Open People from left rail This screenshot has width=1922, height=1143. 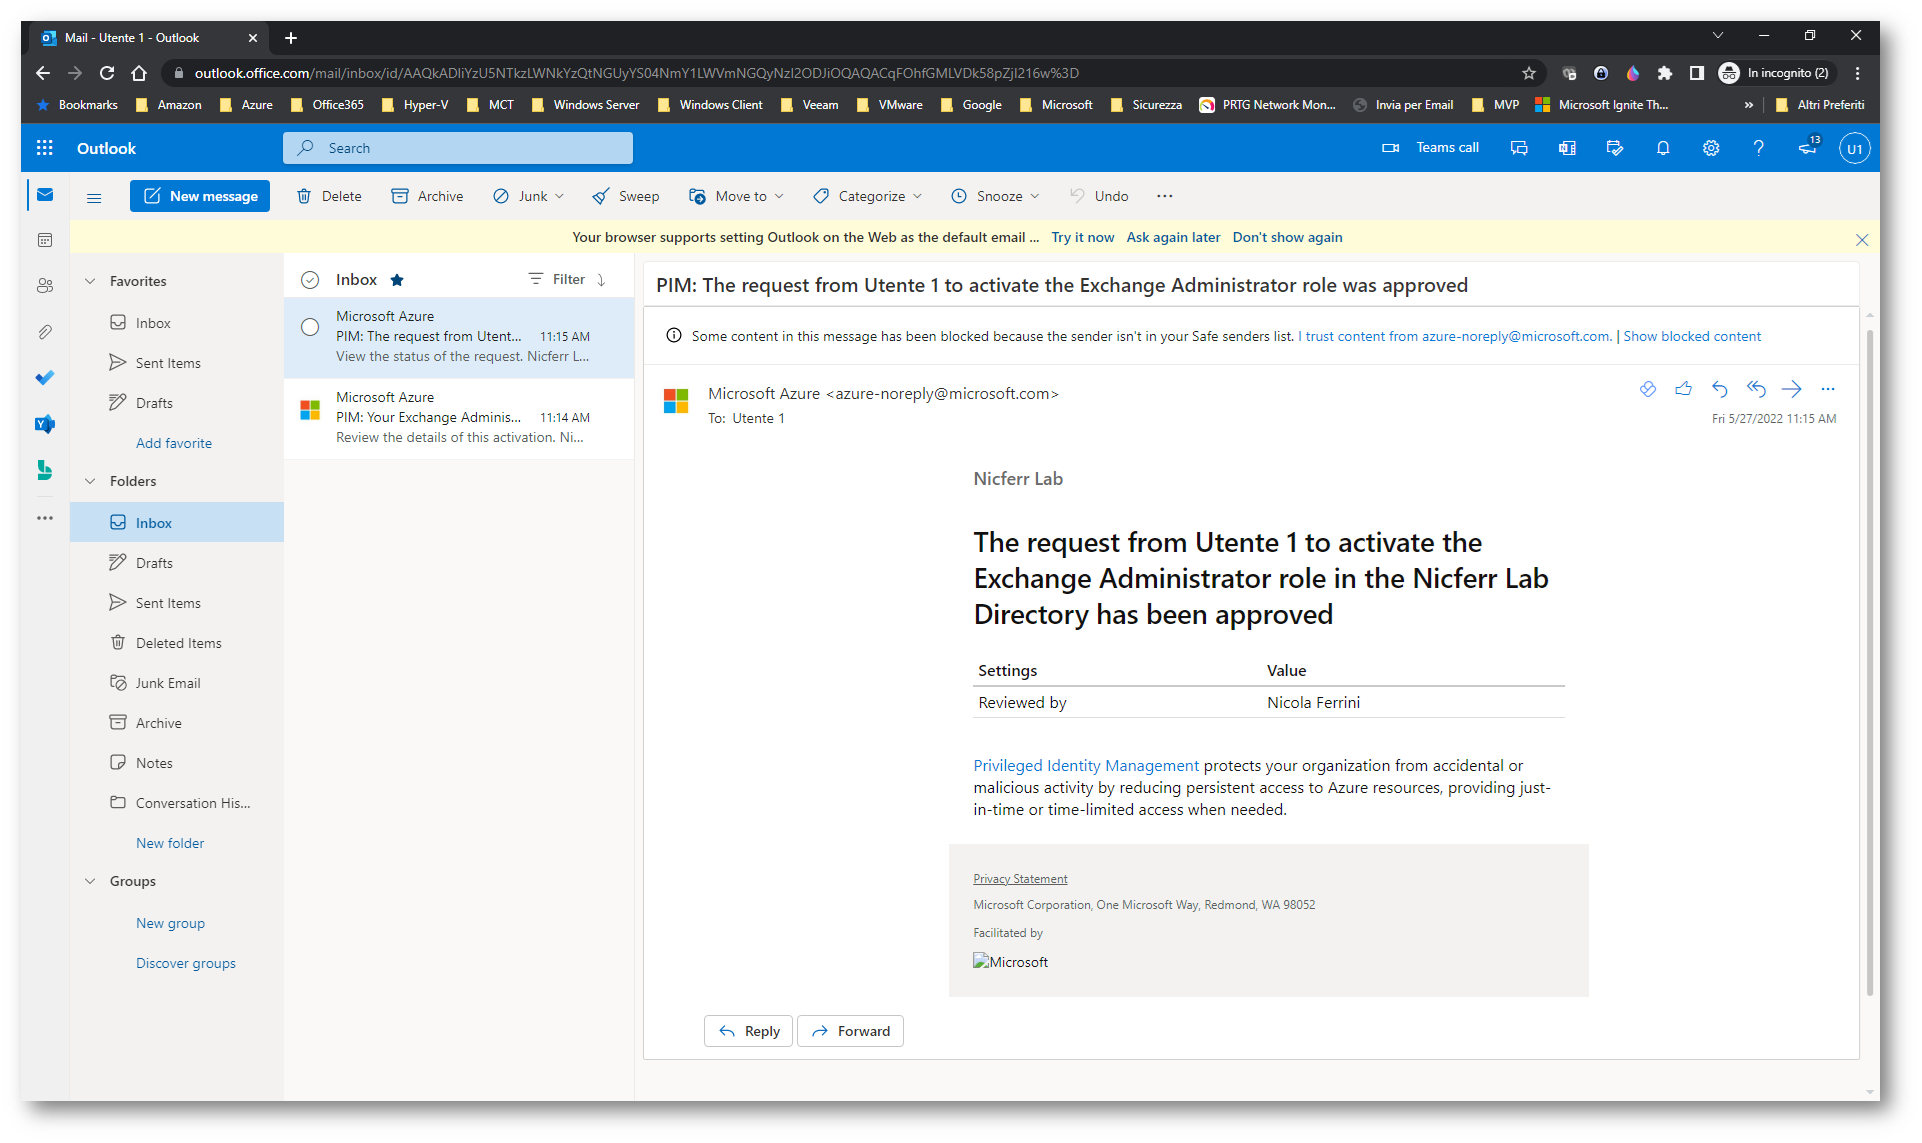45,286
